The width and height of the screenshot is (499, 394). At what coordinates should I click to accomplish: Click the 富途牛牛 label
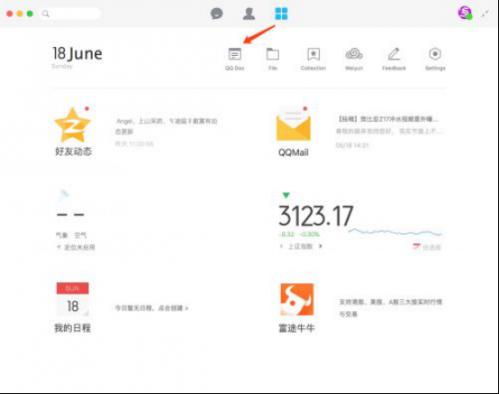297,328
